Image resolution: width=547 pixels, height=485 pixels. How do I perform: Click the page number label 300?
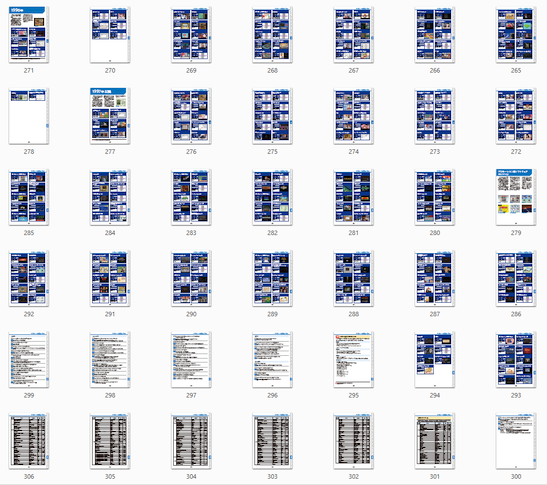[516, 477]
